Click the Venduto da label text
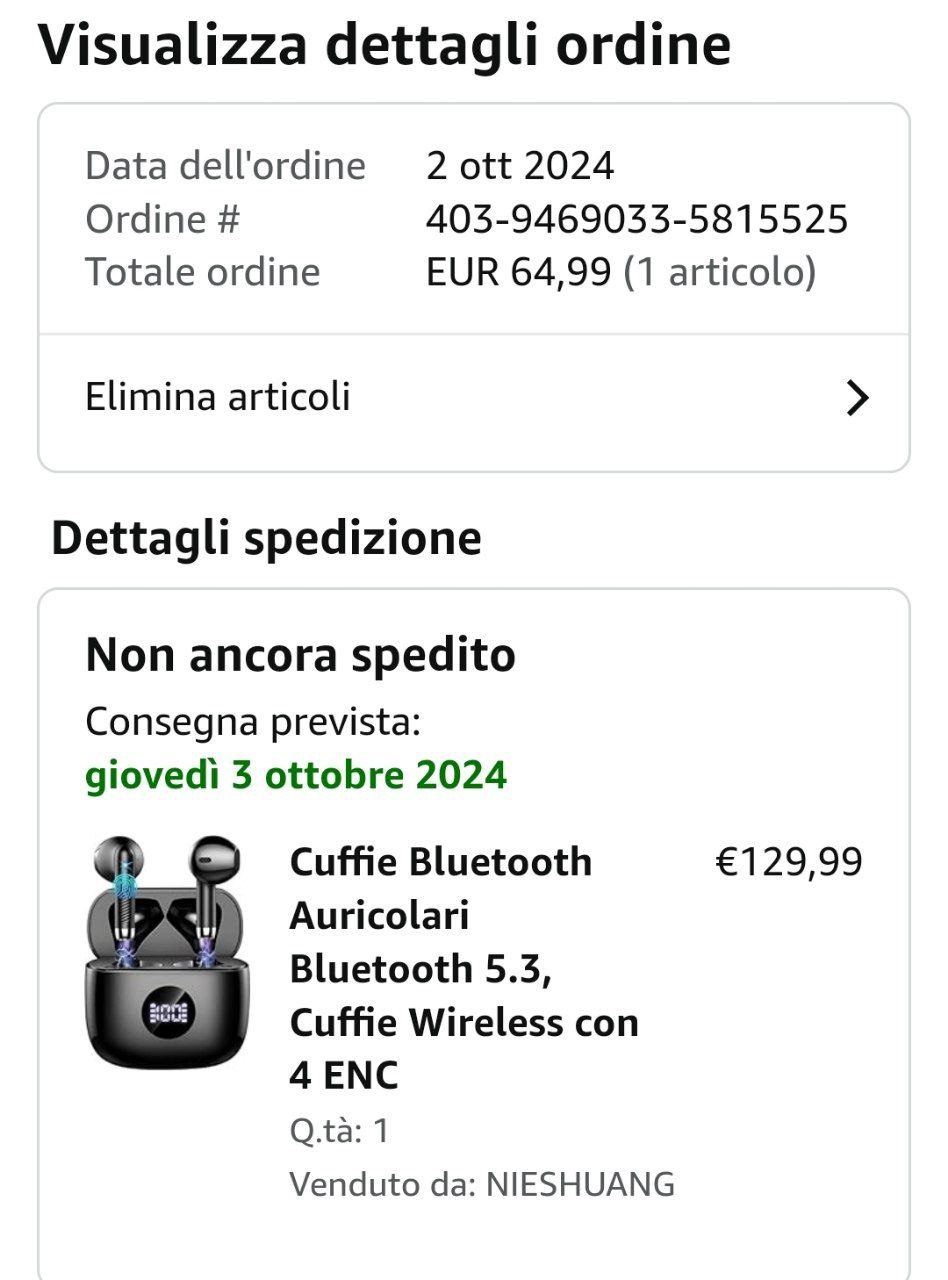 [382, 1185]
